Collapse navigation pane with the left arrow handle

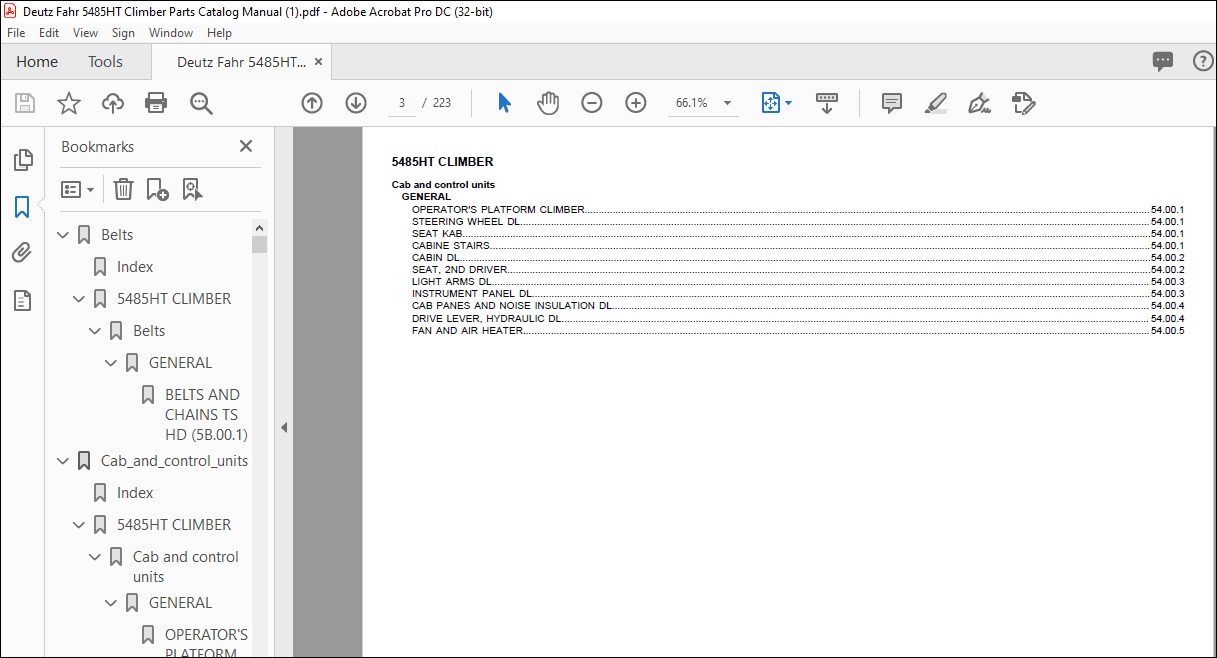tap(283, 427)
